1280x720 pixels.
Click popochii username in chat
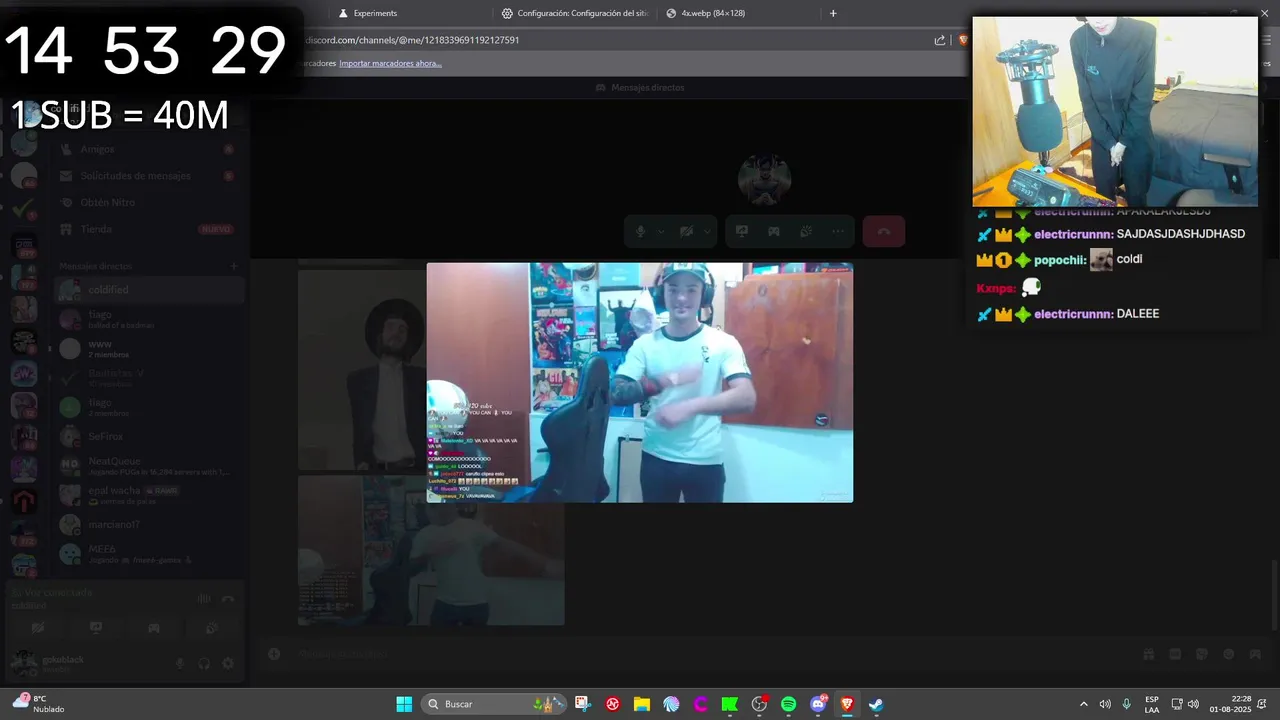coord(1060,259)
